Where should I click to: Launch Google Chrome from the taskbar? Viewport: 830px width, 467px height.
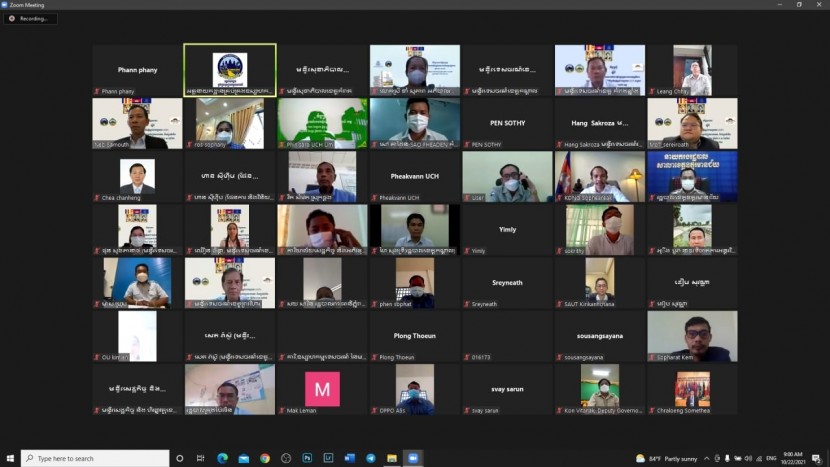click(265, 458)
